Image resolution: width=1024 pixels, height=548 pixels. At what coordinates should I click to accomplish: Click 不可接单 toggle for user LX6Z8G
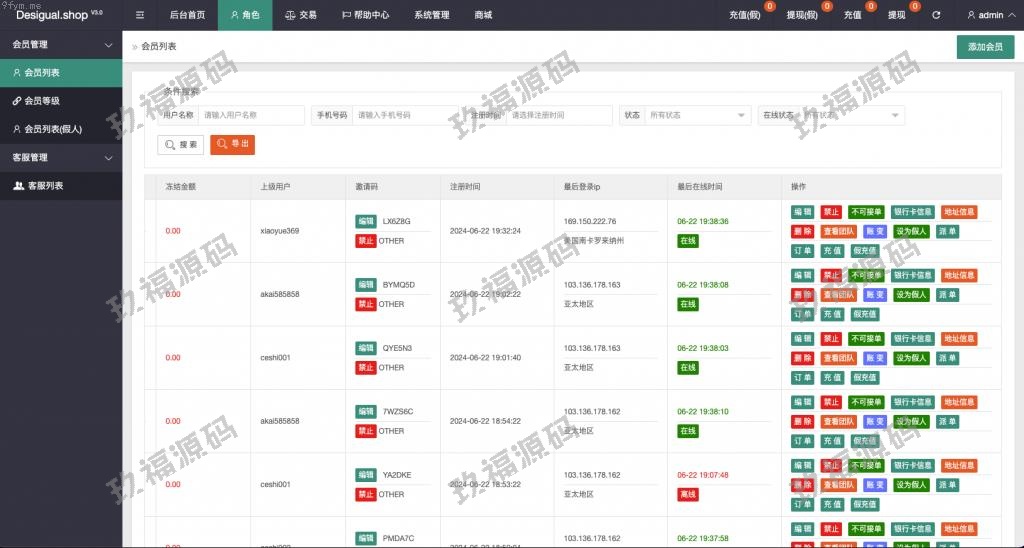click(866, 212)
